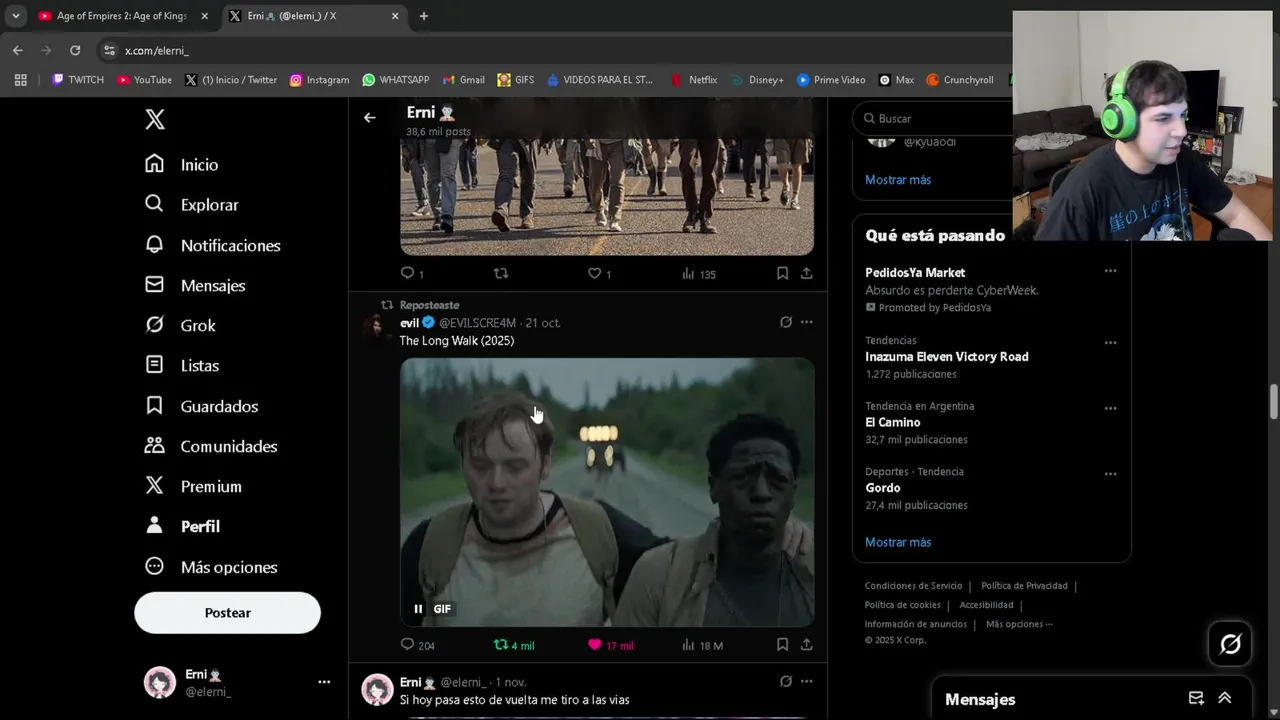Repost the 135-views post
This screenshot has width=1280, height=720.
tap(501, 273)
